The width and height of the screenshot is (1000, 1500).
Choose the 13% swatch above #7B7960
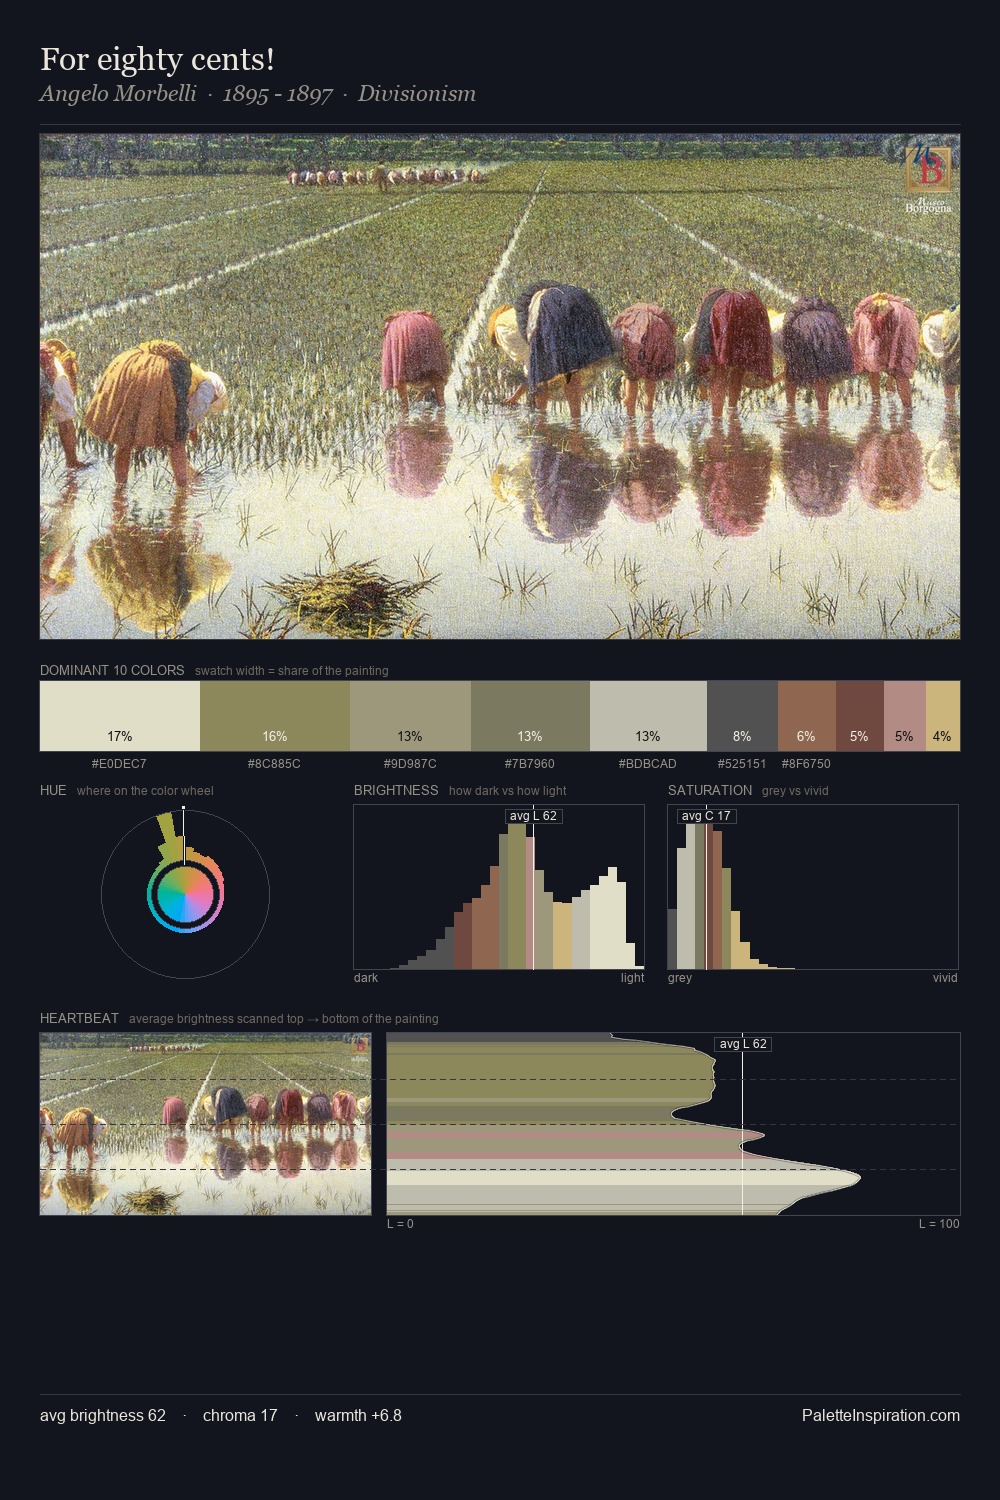530,716
